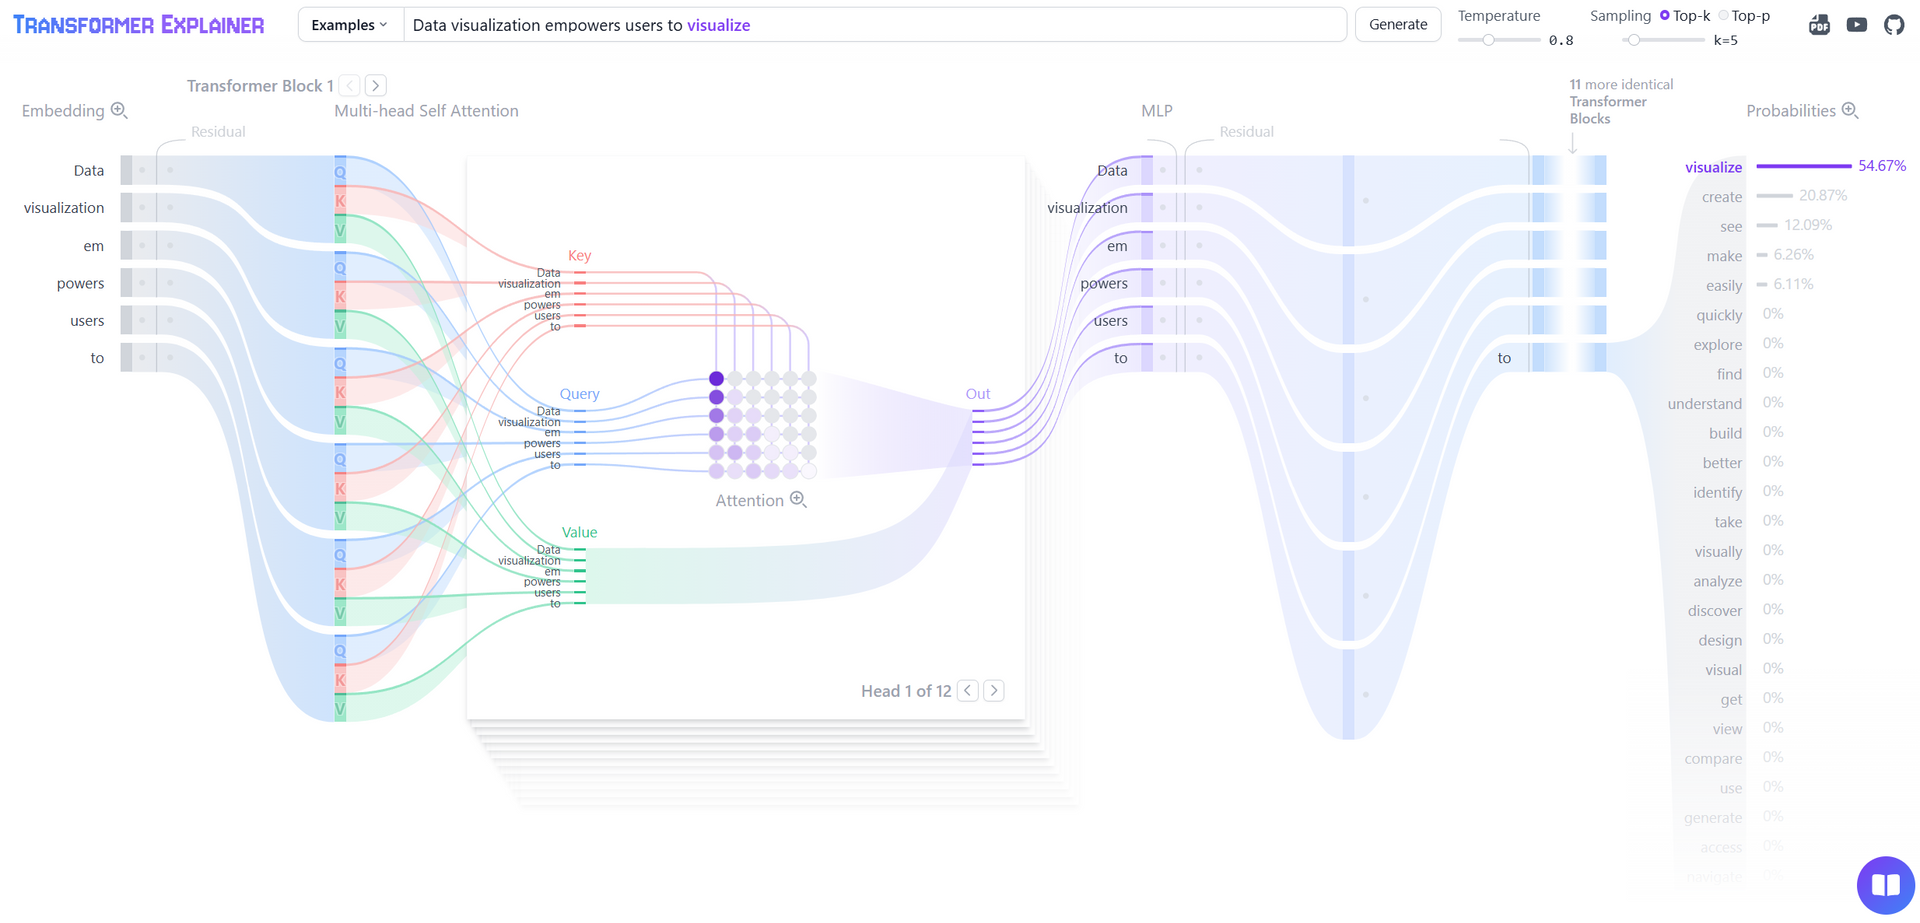Click the 'discover' probability token

(x=1715, y=610)
